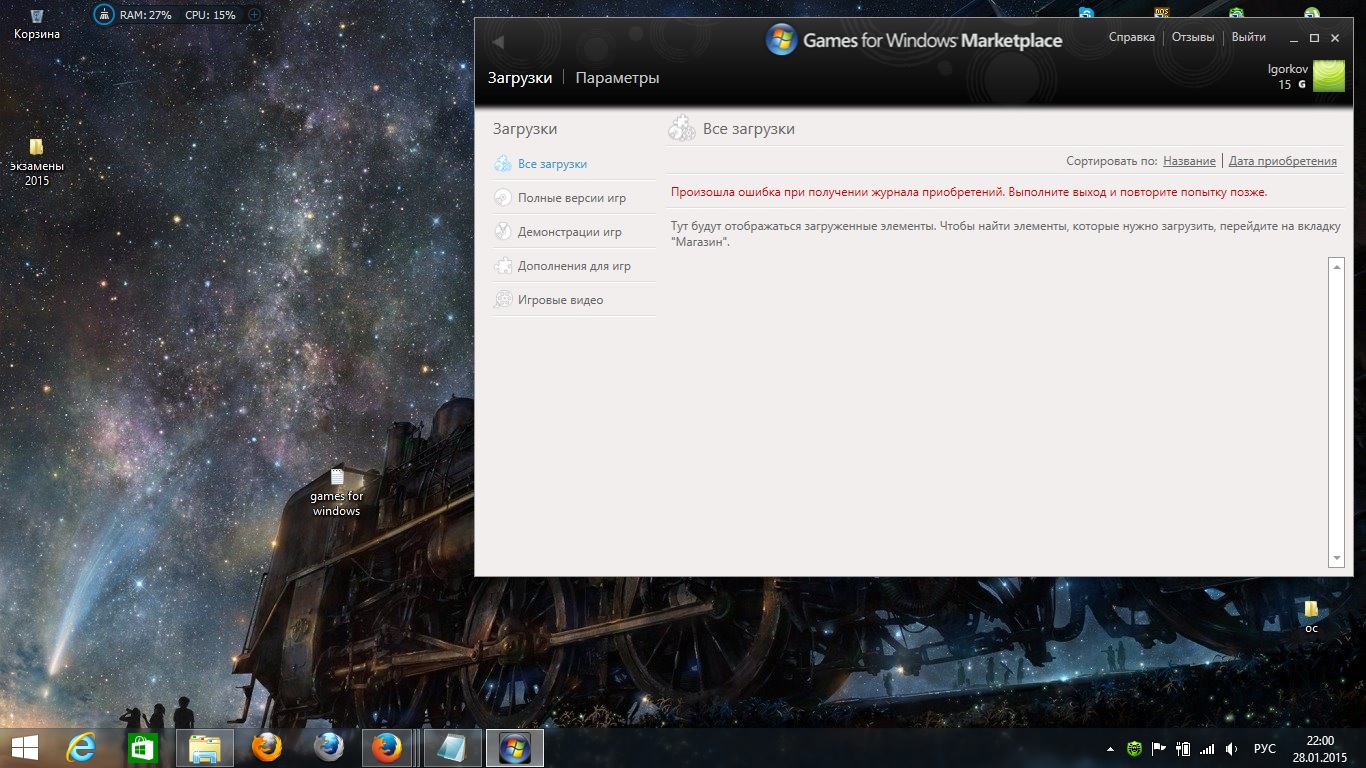1366x768 pixels.
Task: Click the Games for Windows taskbar icon
Action: pyautogui.click(x=515, y=748)
